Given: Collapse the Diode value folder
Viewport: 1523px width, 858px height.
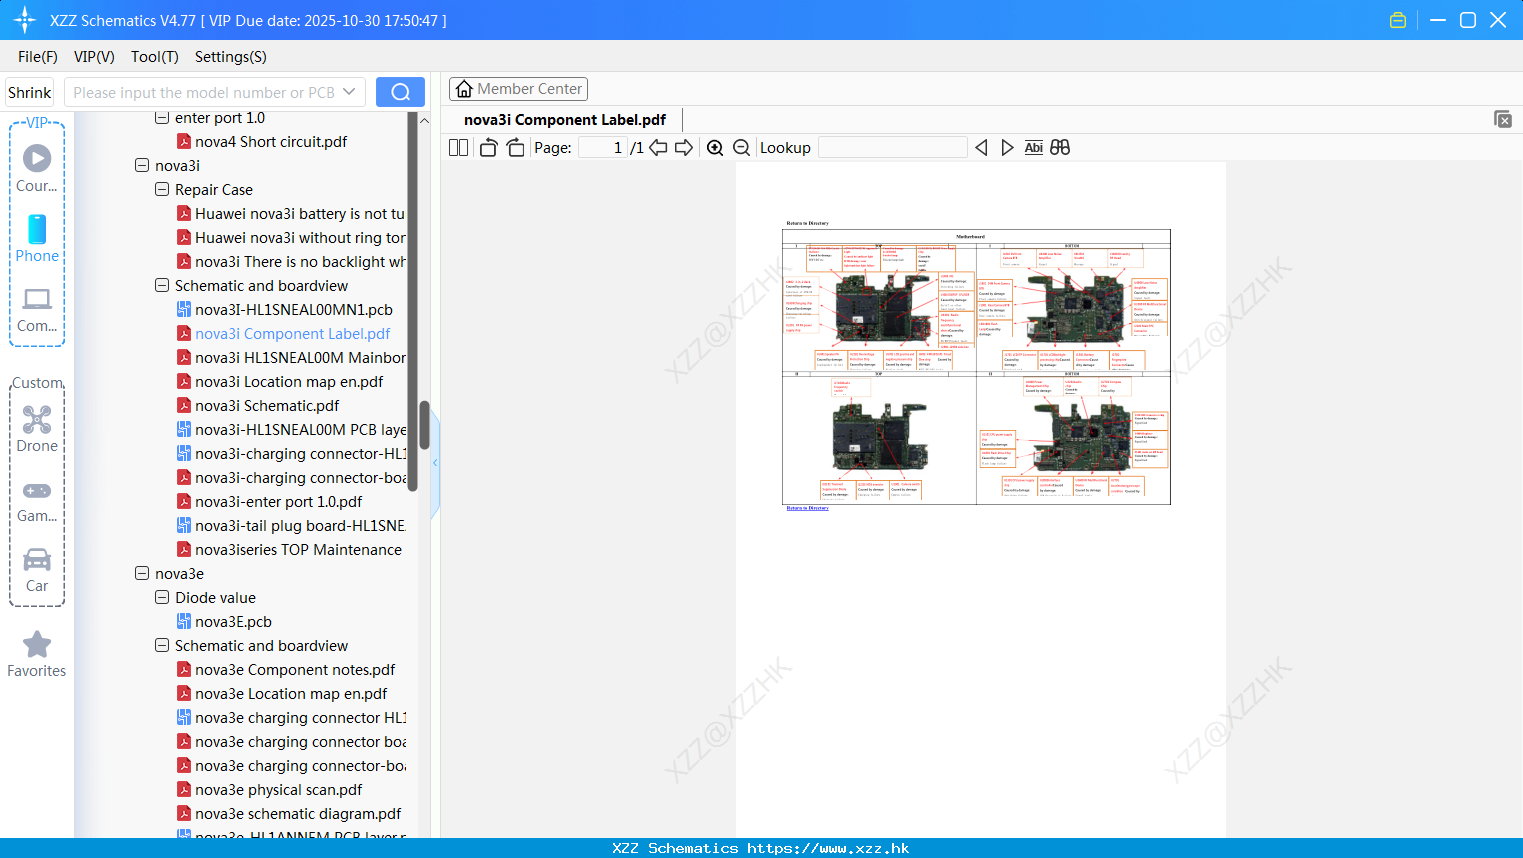Looking at the screenshot, I should pos(162,597).
